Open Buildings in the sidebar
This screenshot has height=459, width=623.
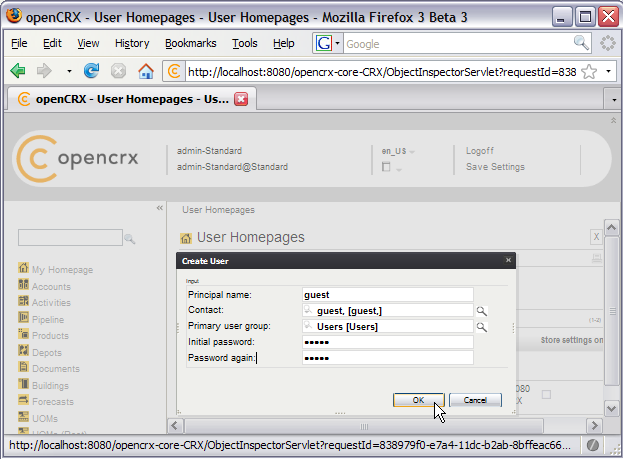pyautogui.click(x=50, y=385)
